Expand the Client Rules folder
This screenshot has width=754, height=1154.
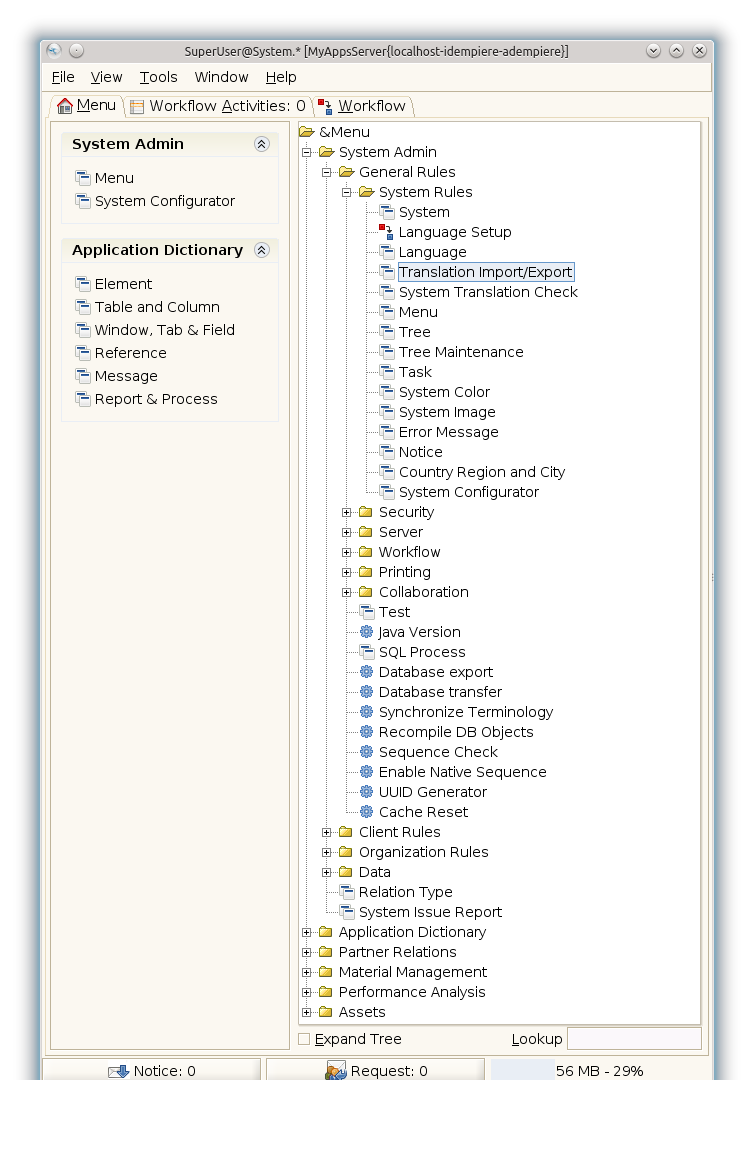327,832
